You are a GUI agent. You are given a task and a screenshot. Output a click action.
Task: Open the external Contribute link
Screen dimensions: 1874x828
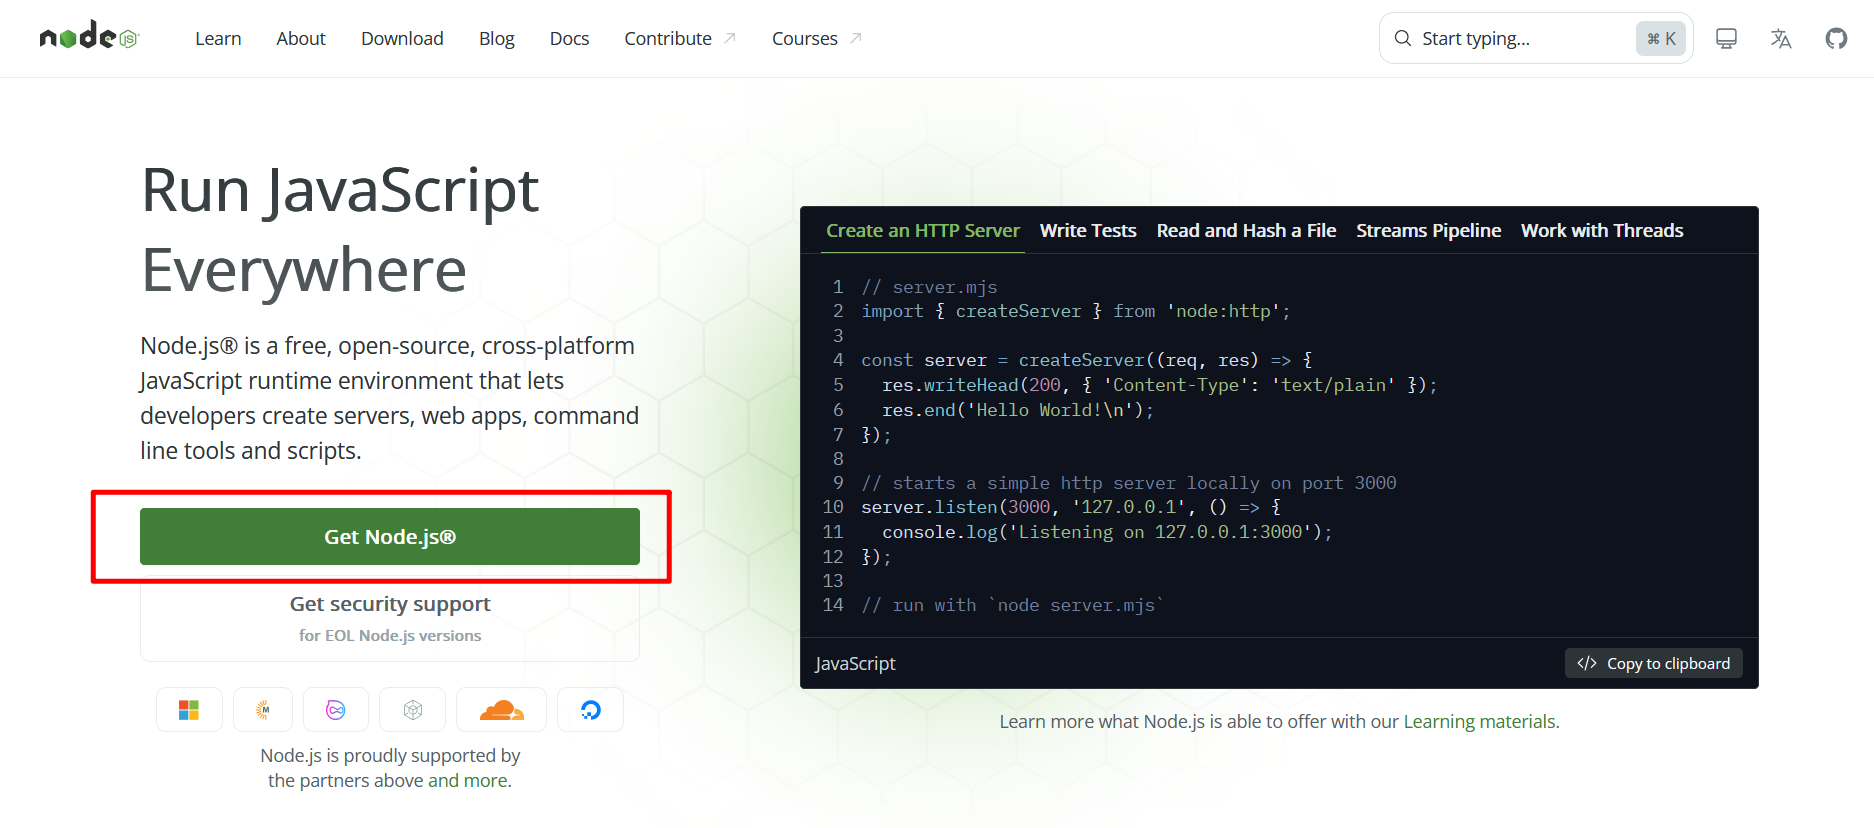[x=680, y=38]
